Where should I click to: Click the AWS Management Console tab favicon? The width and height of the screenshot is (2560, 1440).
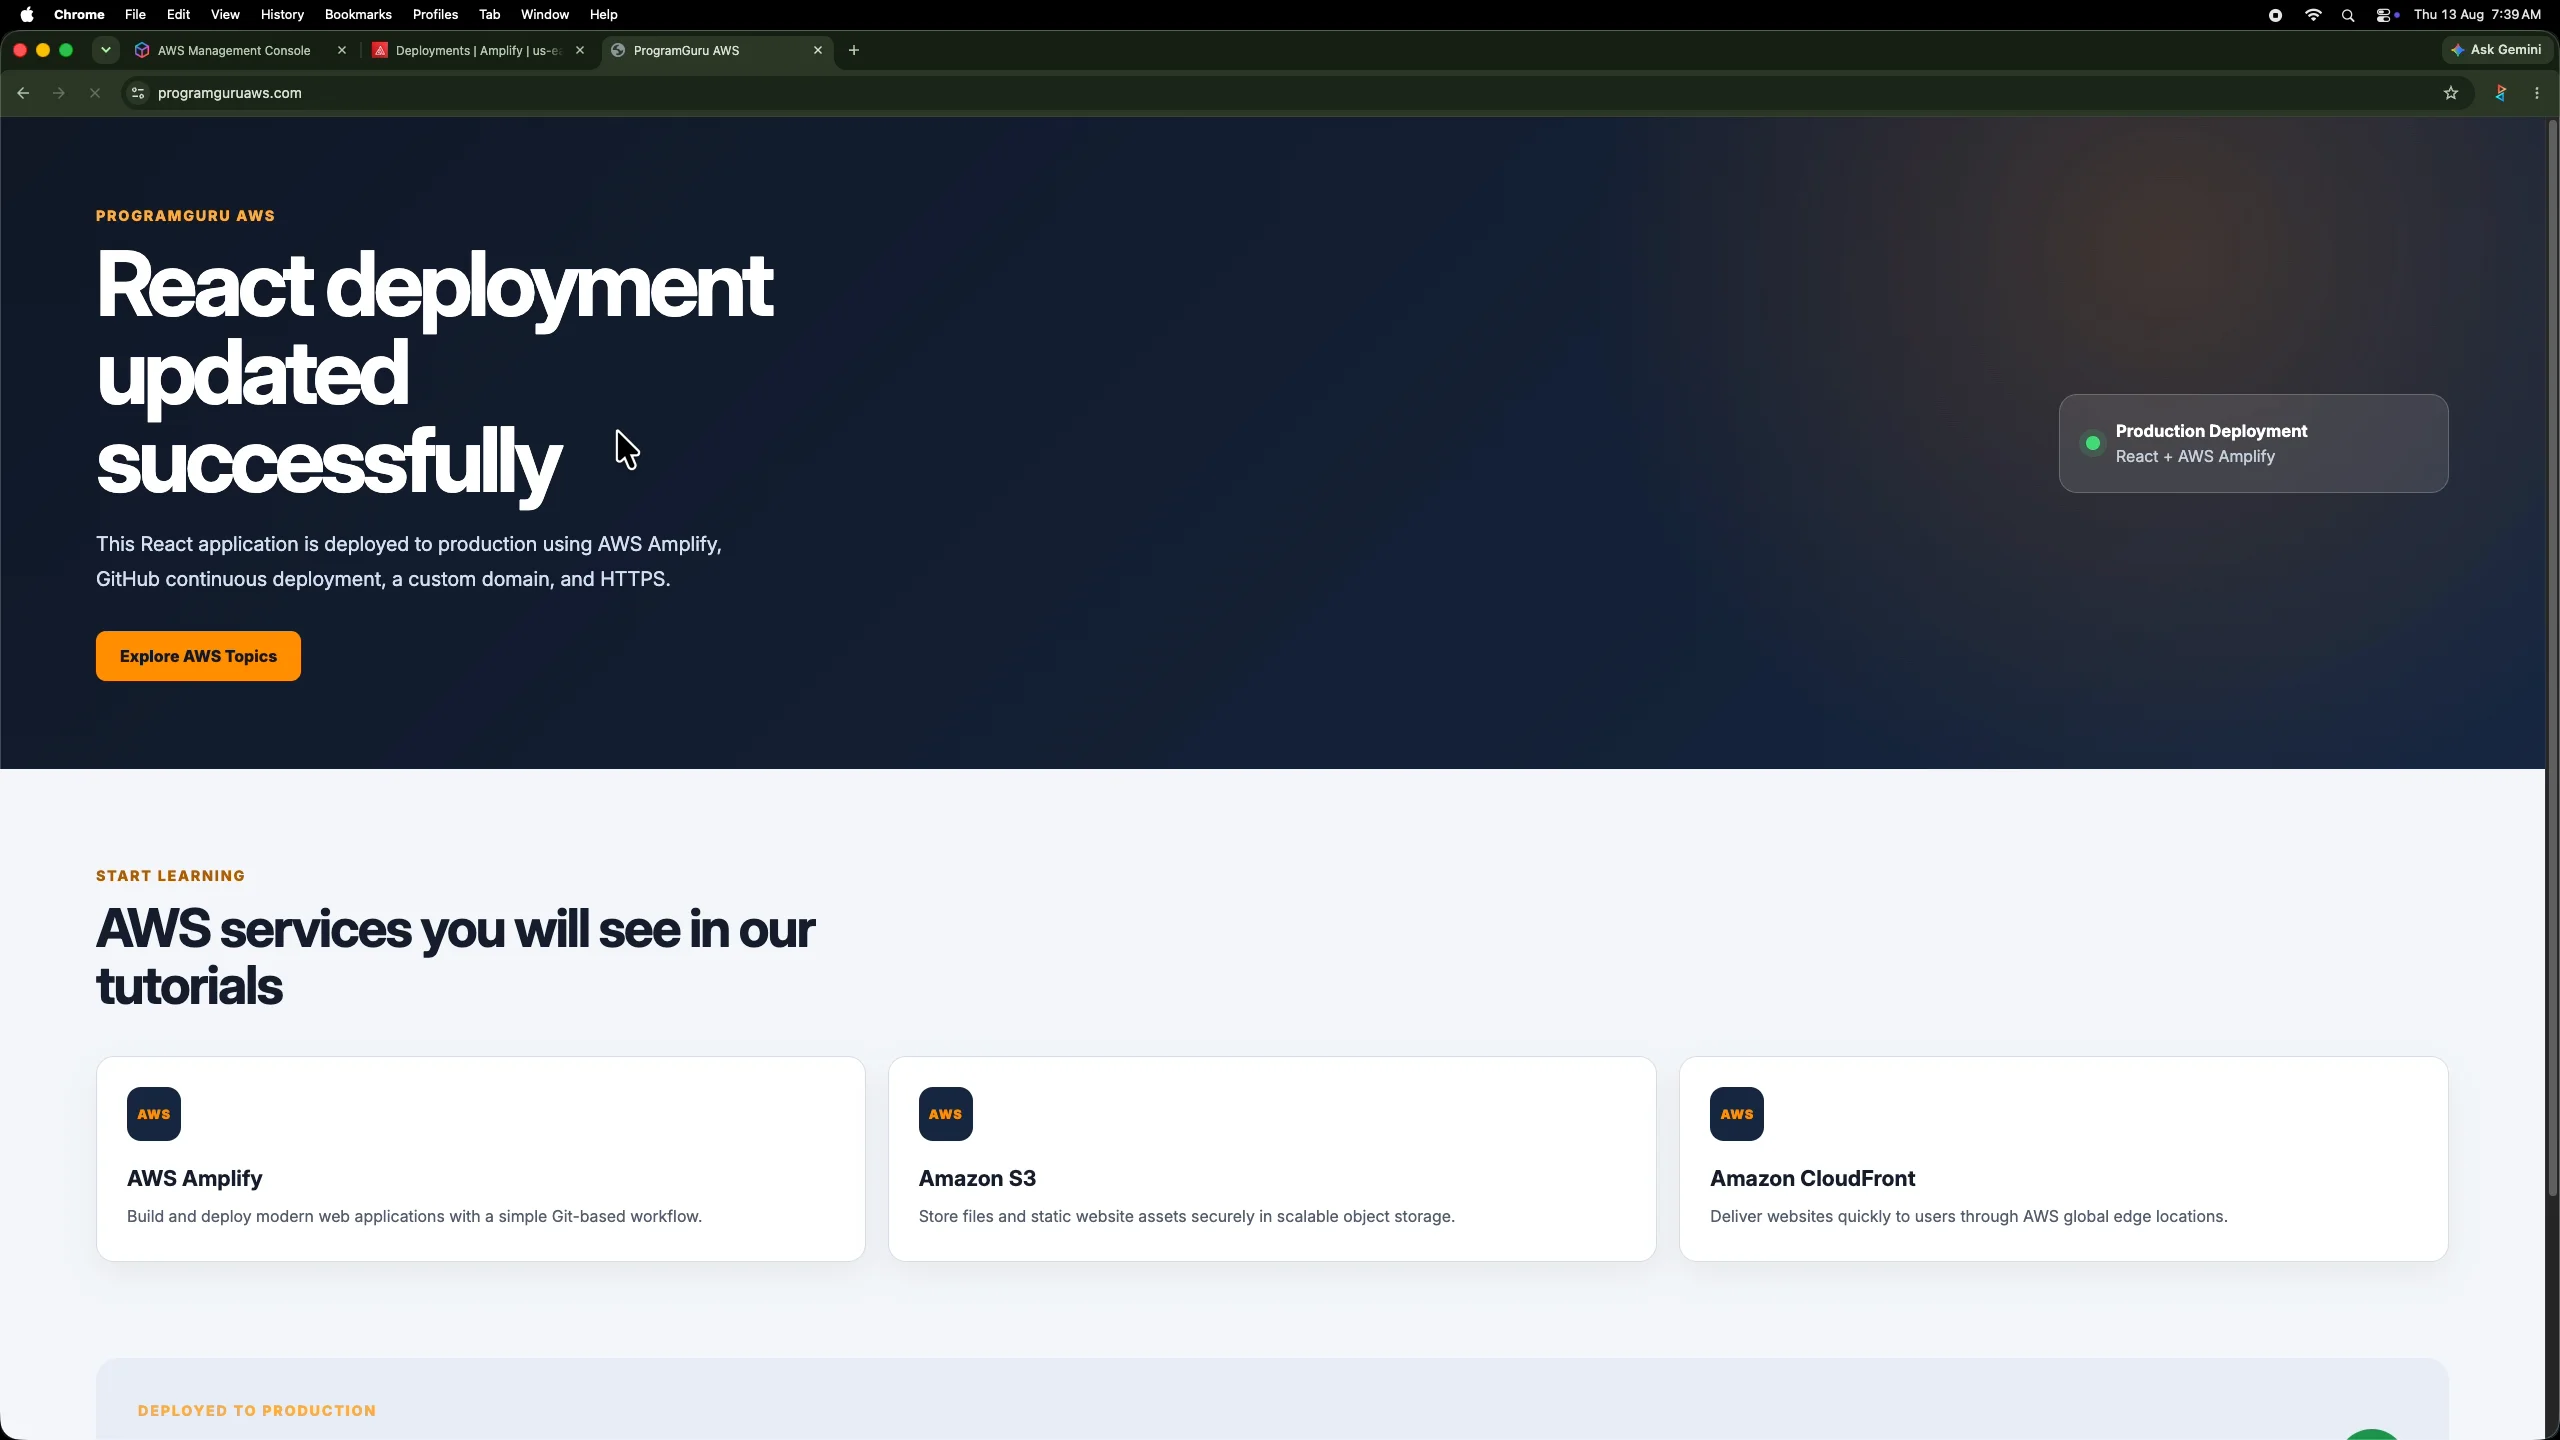coord(142,50)
